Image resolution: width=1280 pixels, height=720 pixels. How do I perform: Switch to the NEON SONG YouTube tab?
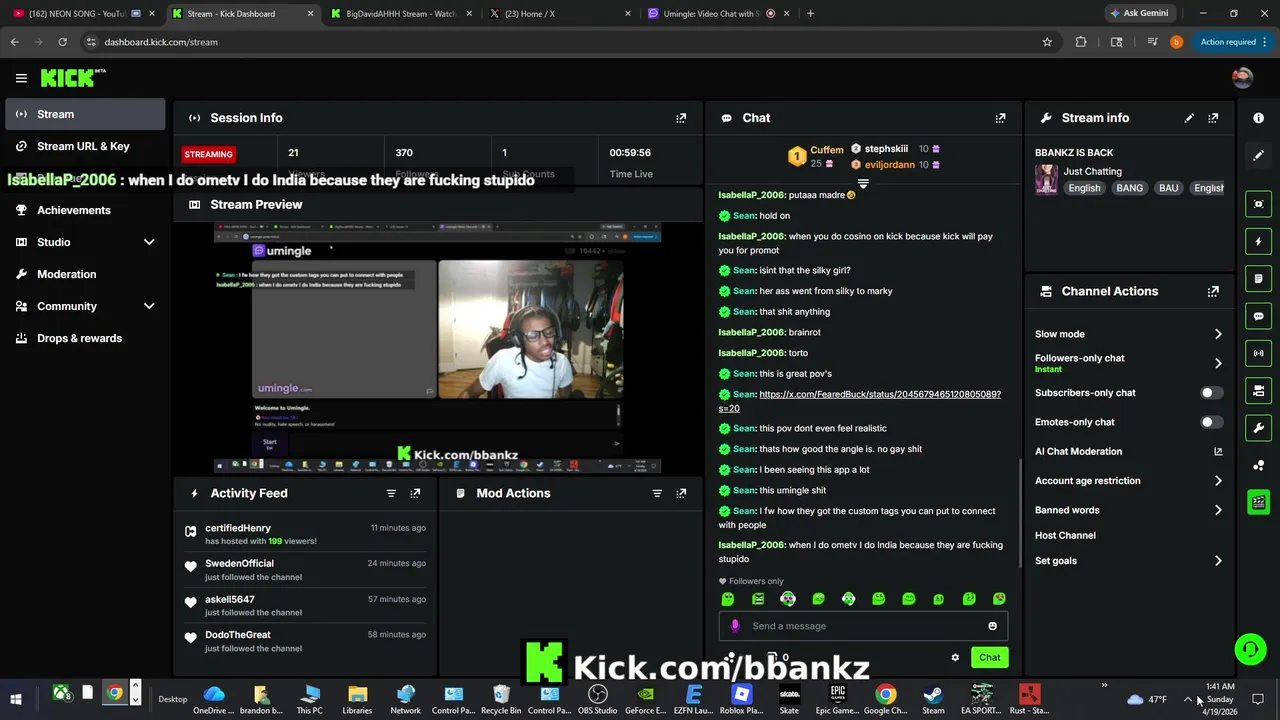(x=84, y=14)
